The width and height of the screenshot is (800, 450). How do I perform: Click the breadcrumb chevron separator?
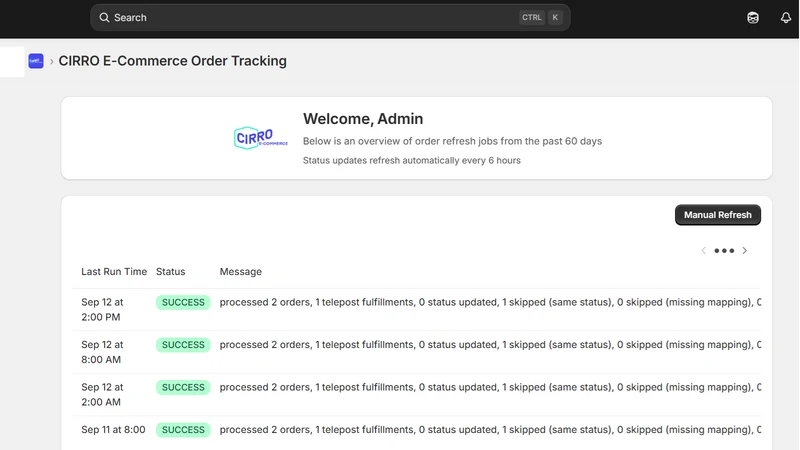click(52, 62)
